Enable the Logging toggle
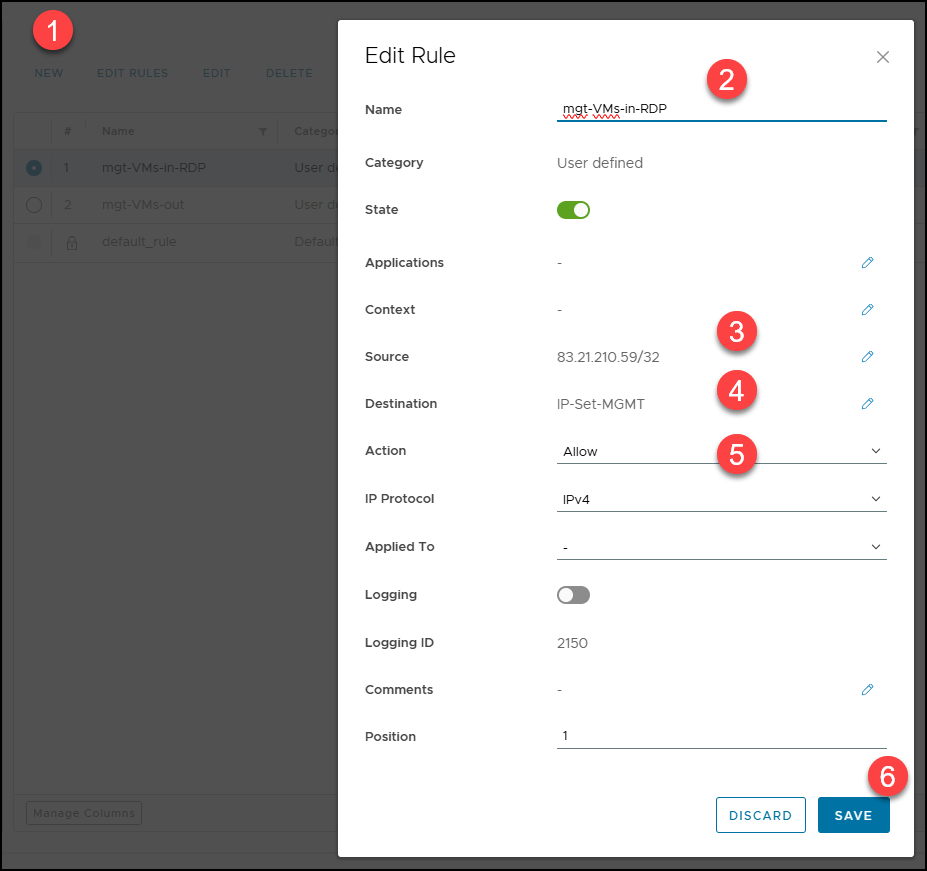927x871 pixels. point(574,595)
